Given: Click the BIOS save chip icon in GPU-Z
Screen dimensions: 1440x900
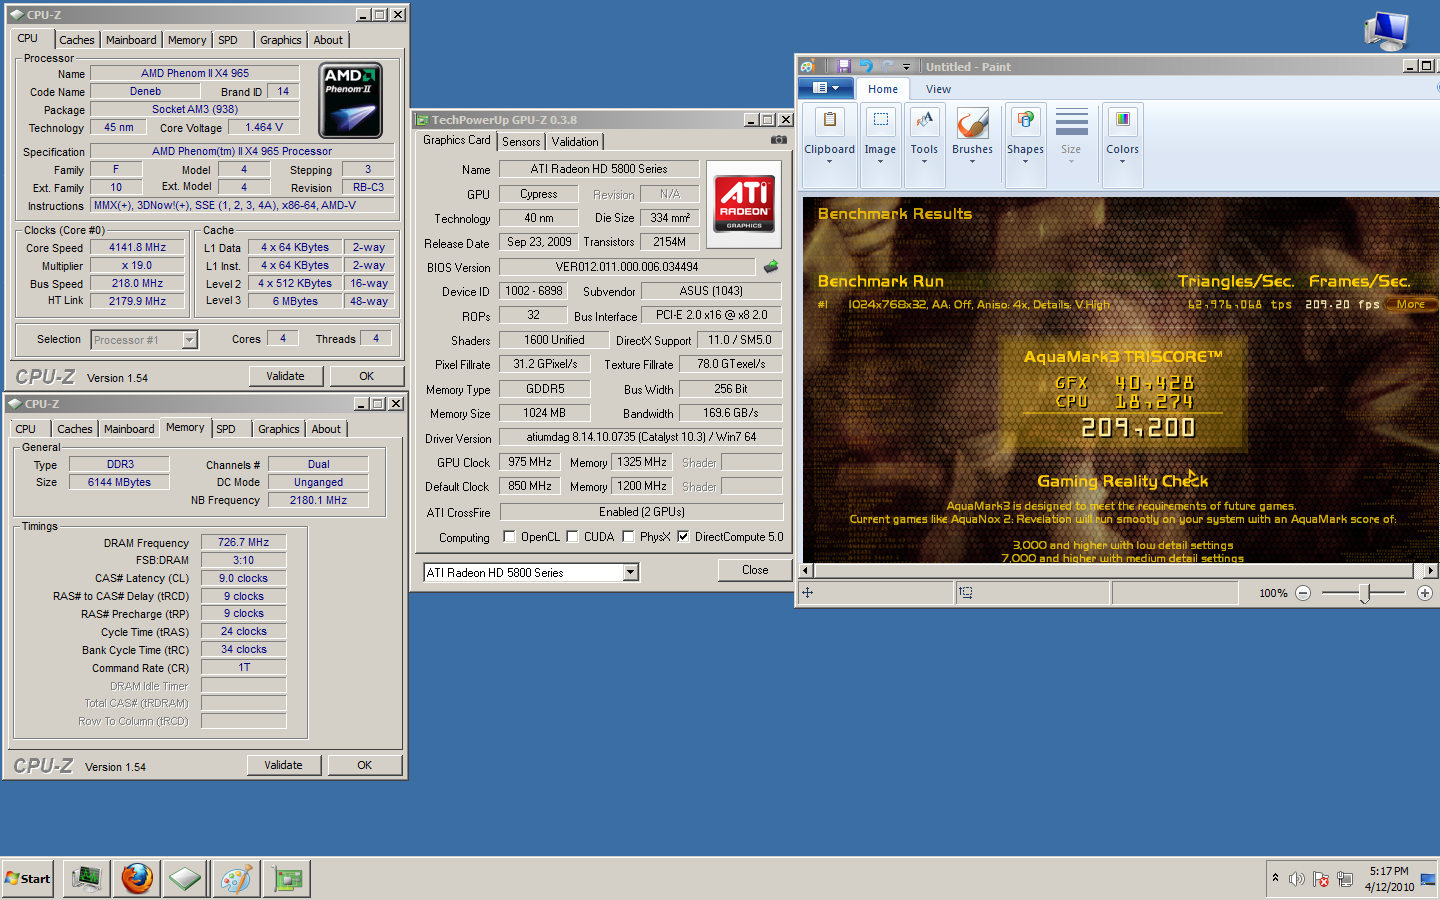Looking at the screenshot, I should (x=771, y=267).
